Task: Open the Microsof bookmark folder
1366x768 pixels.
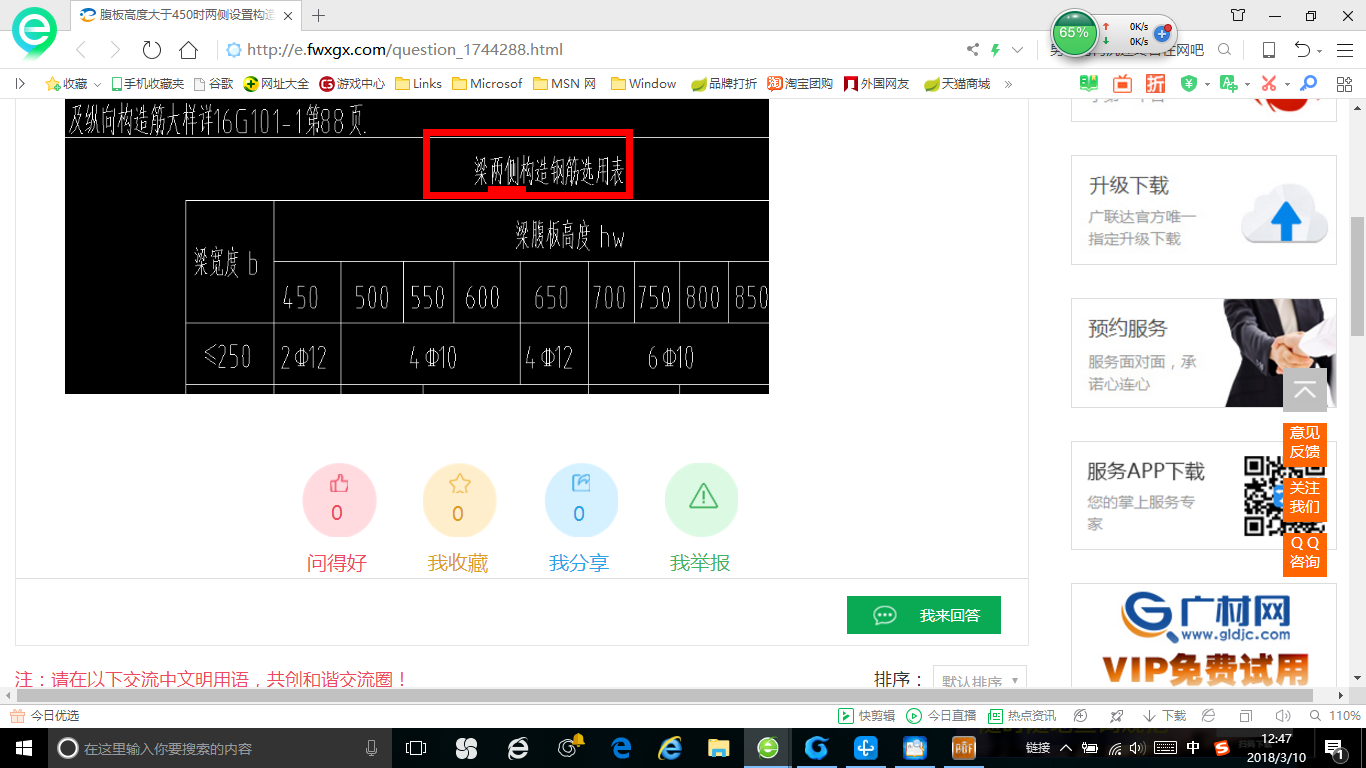Action: pyautogui.click(x=487, y=84)
